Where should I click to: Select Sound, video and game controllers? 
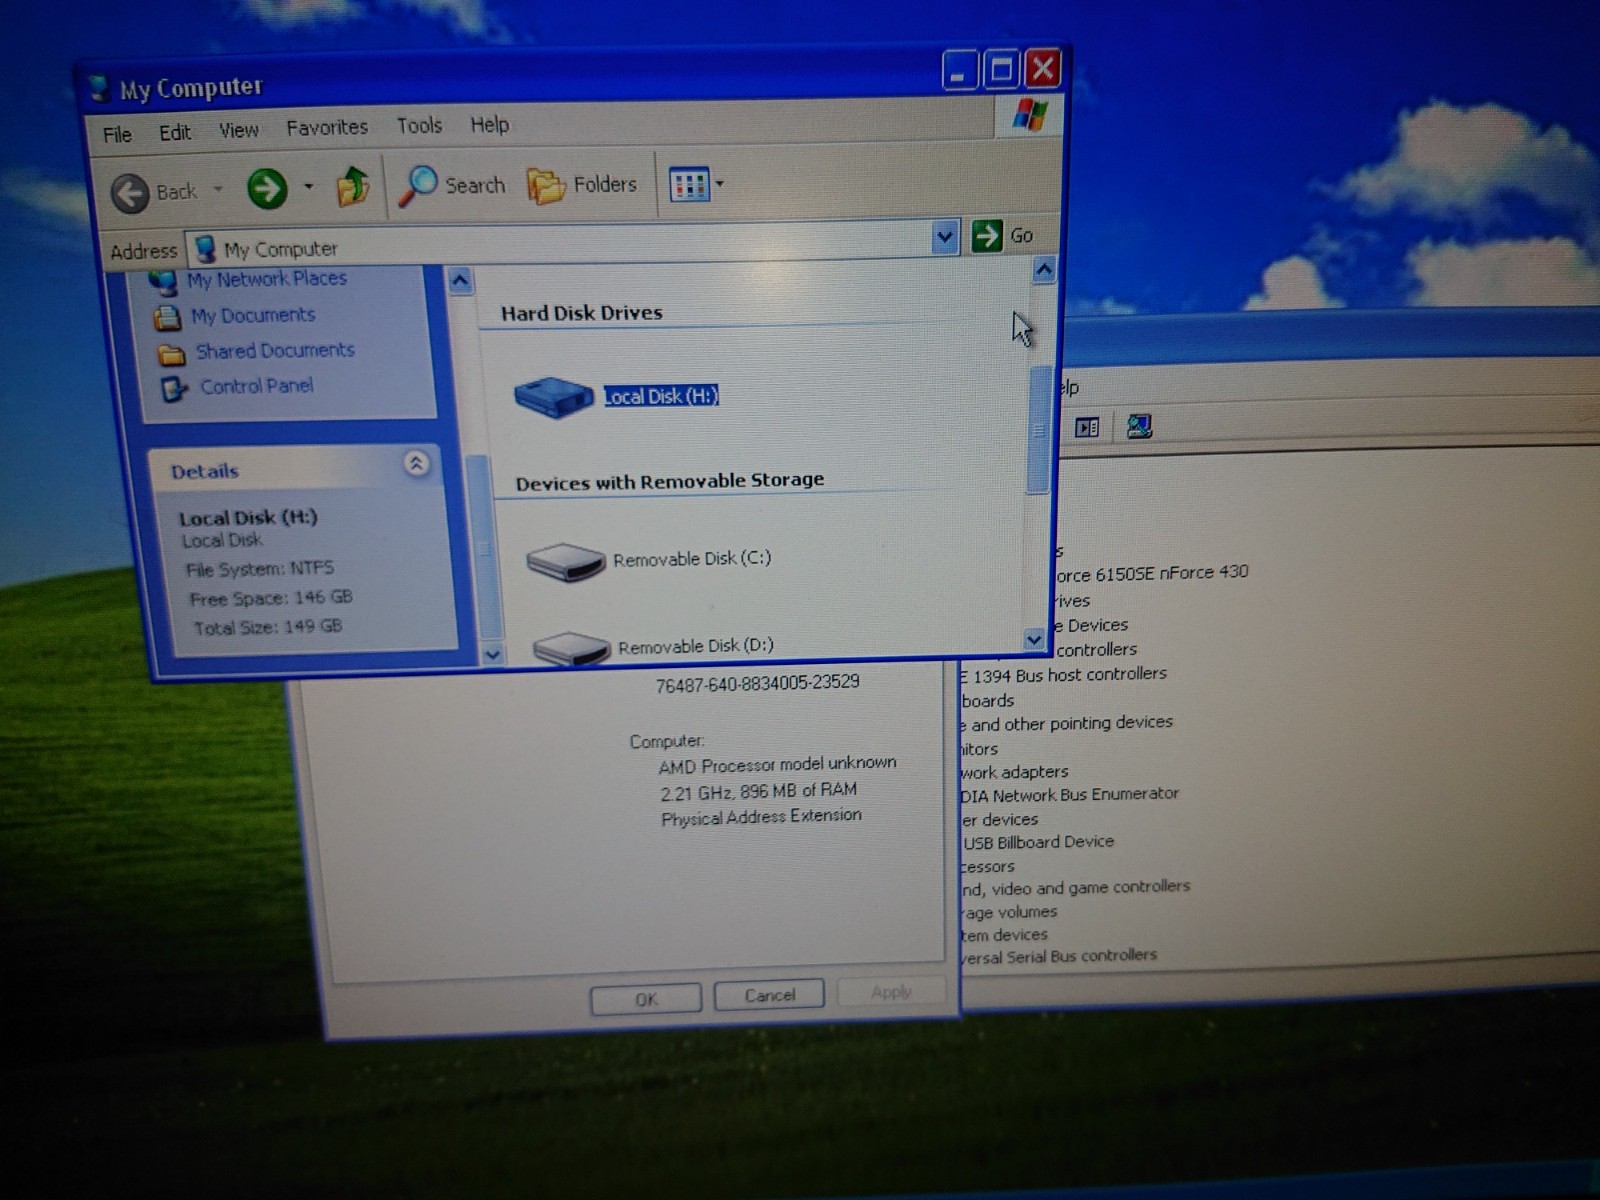click(1074, 888)
